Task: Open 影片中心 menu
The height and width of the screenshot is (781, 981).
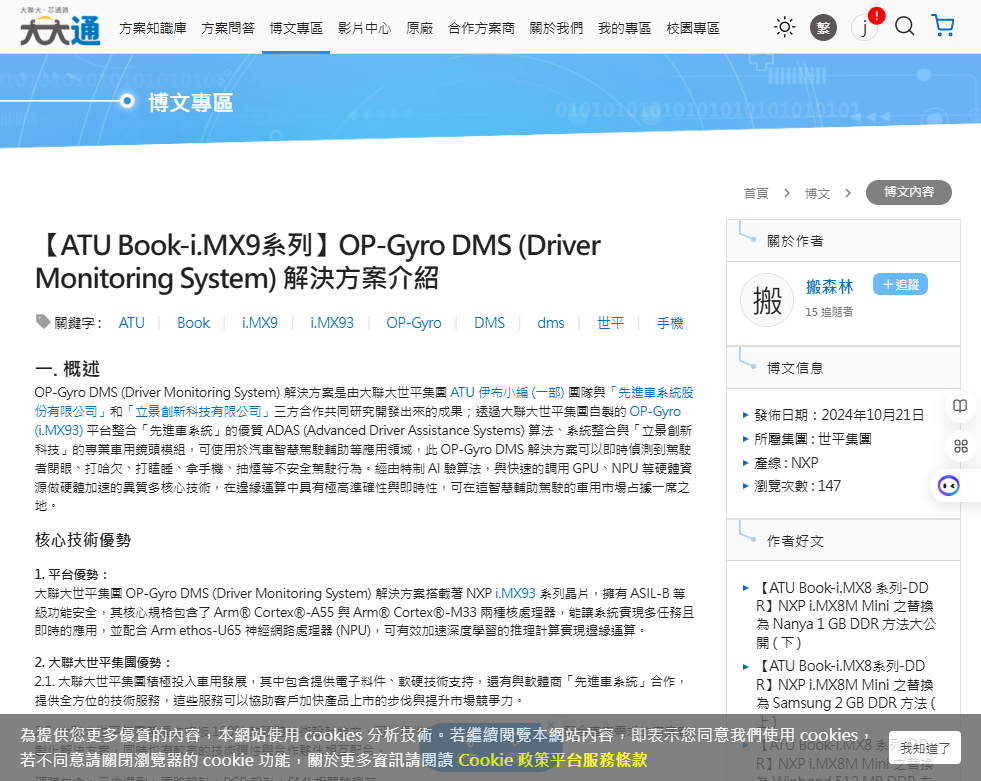Action: [364, 28]
